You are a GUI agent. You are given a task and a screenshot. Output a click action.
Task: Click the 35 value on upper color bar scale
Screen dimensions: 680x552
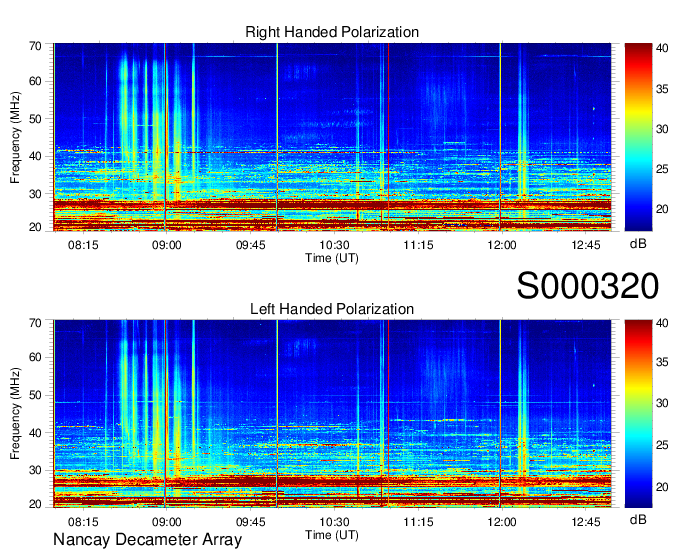click(662, 89)
